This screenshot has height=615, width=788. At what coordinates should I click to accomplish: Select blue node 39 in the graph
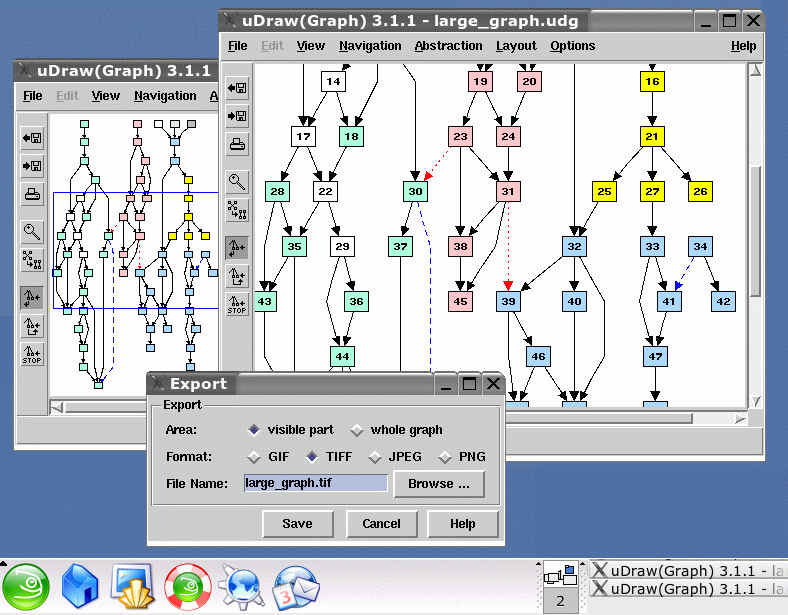click(508, 301)
